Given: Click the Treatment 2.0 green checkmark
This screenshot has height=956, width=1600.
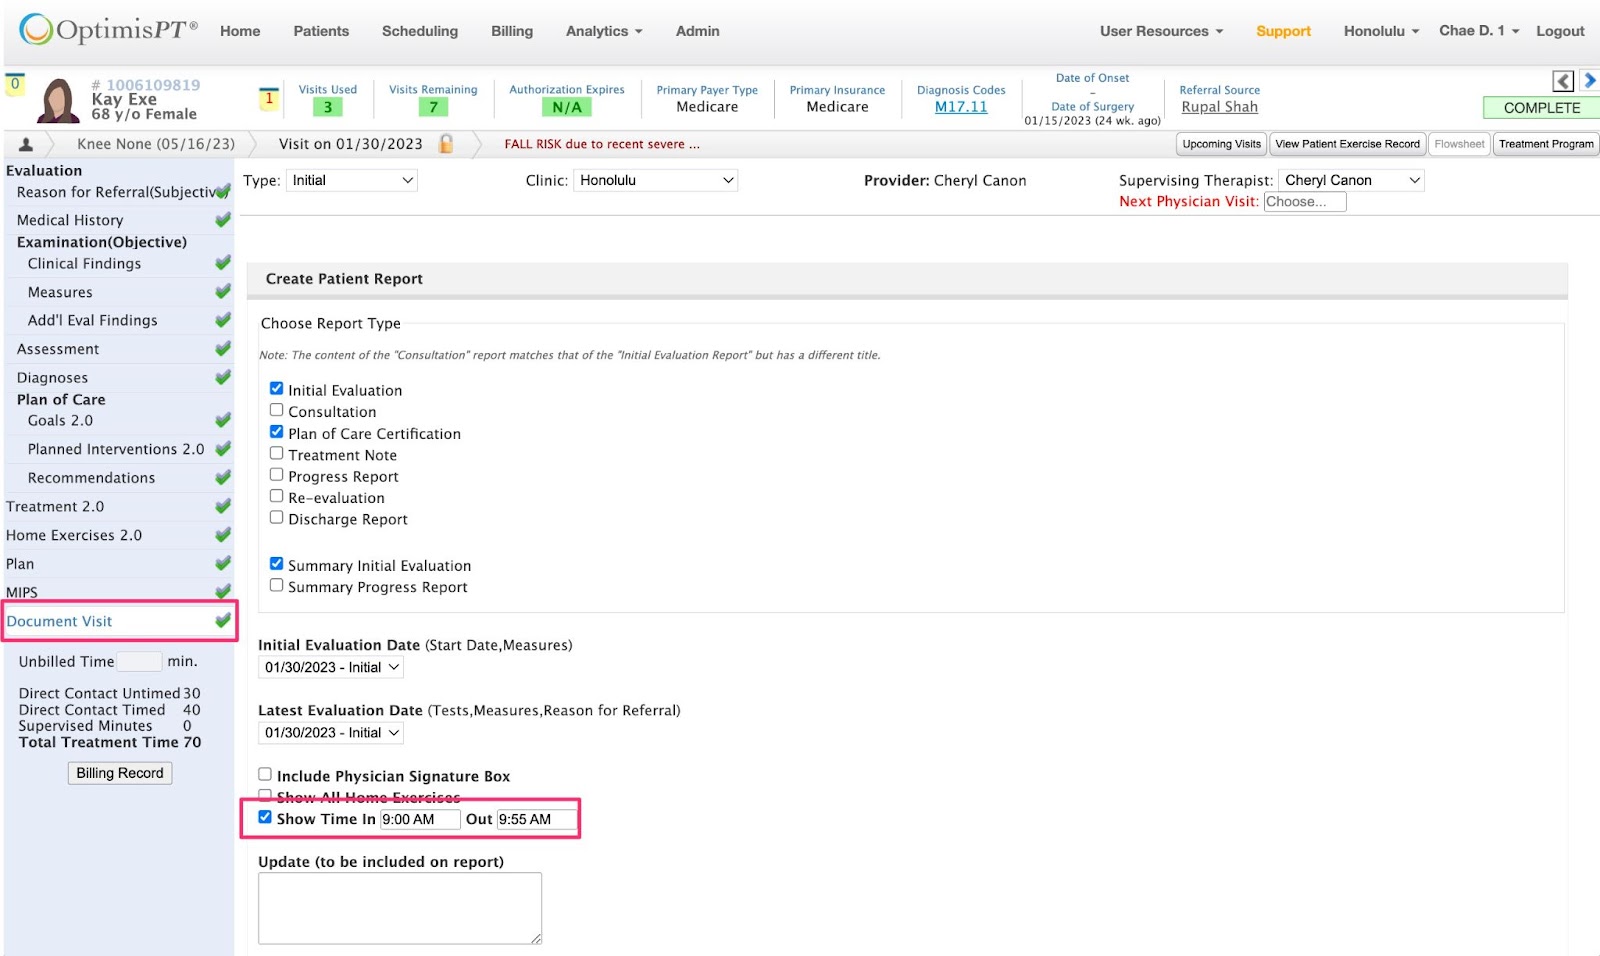Looking at the screenshot, I should pos(223,506).
